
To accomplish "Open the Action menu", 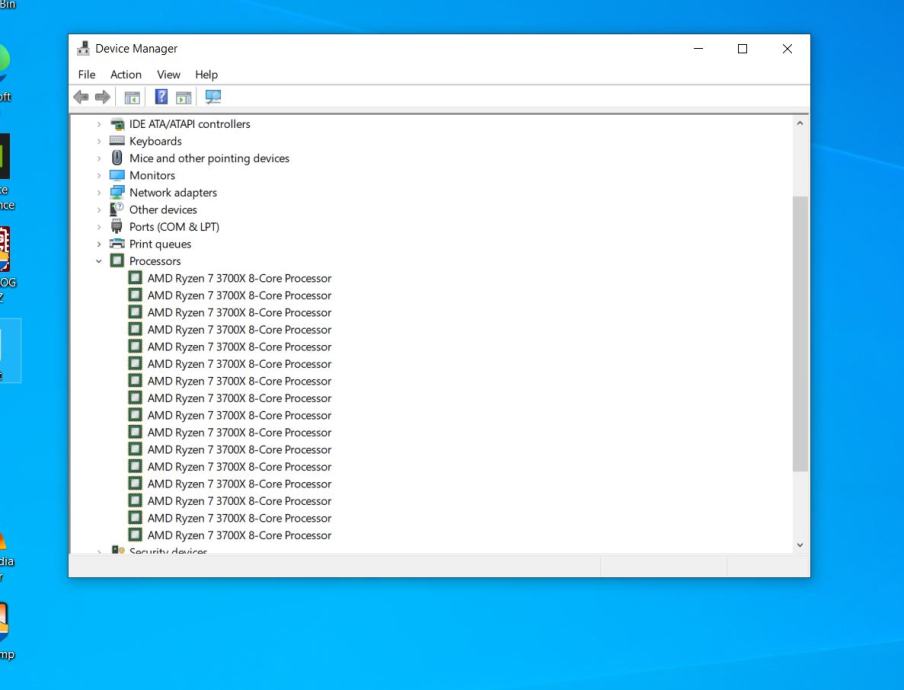I will coord(126,74).
